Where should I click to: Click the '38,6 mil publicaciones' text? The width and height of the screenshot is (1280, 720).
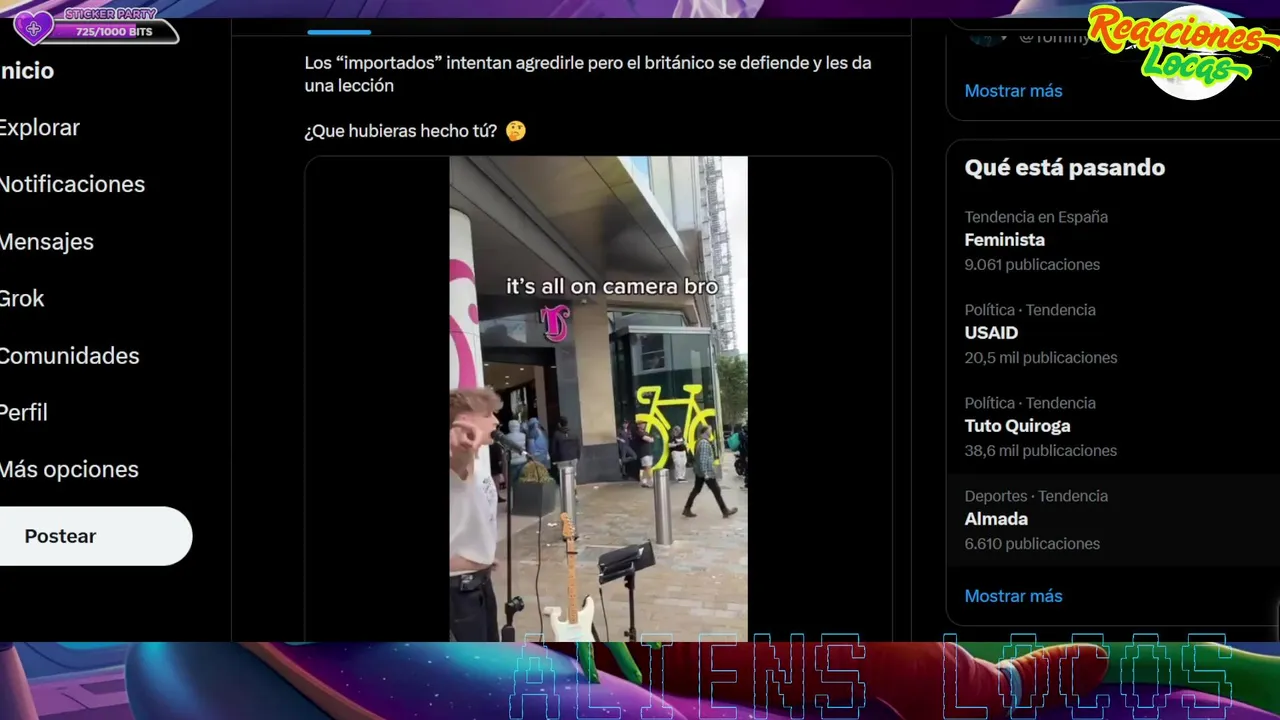pyautogui.click(x=1041, y=451)
